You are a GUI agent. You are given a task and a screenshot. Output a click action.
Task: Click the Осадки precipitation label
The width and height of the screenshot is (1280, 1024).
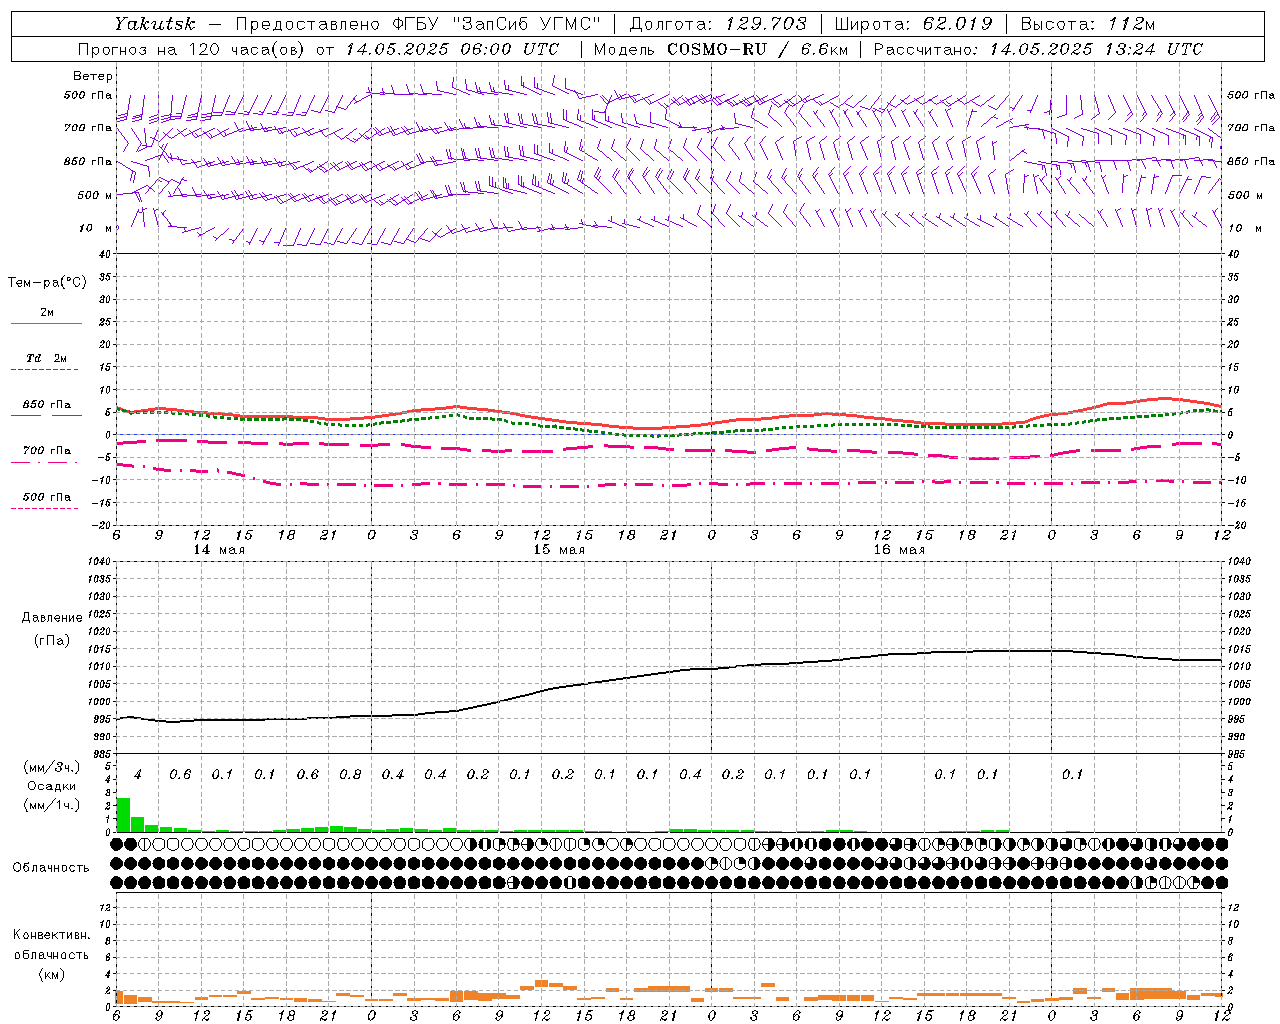(52, 786)
